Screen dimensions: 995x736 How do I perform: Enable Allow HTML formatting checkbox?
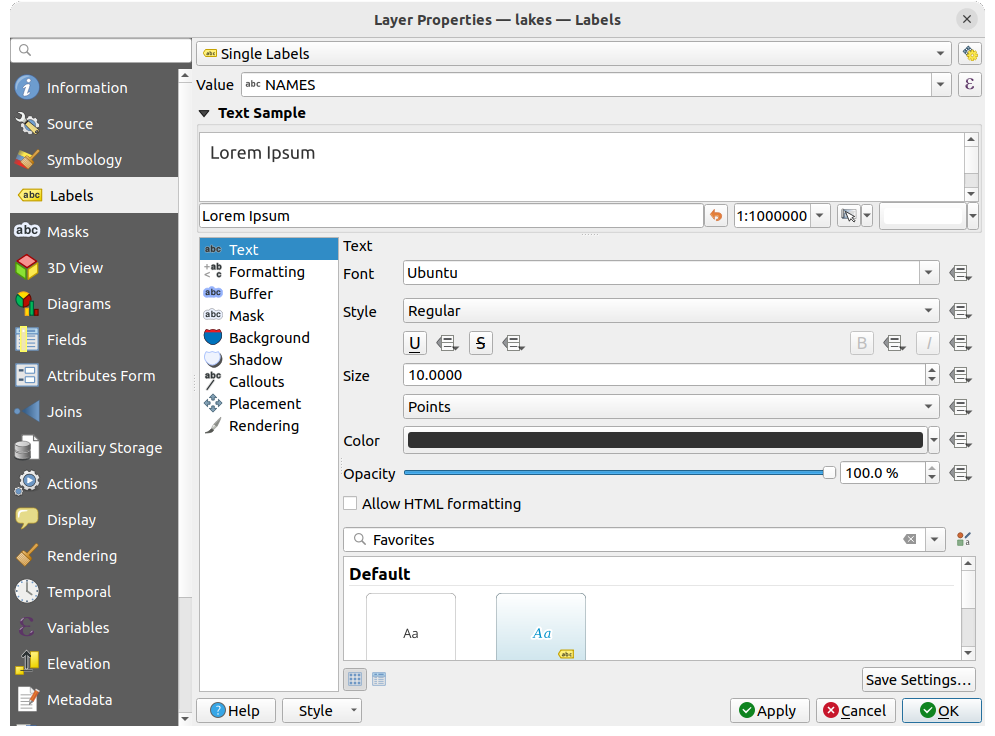(350, 504)
